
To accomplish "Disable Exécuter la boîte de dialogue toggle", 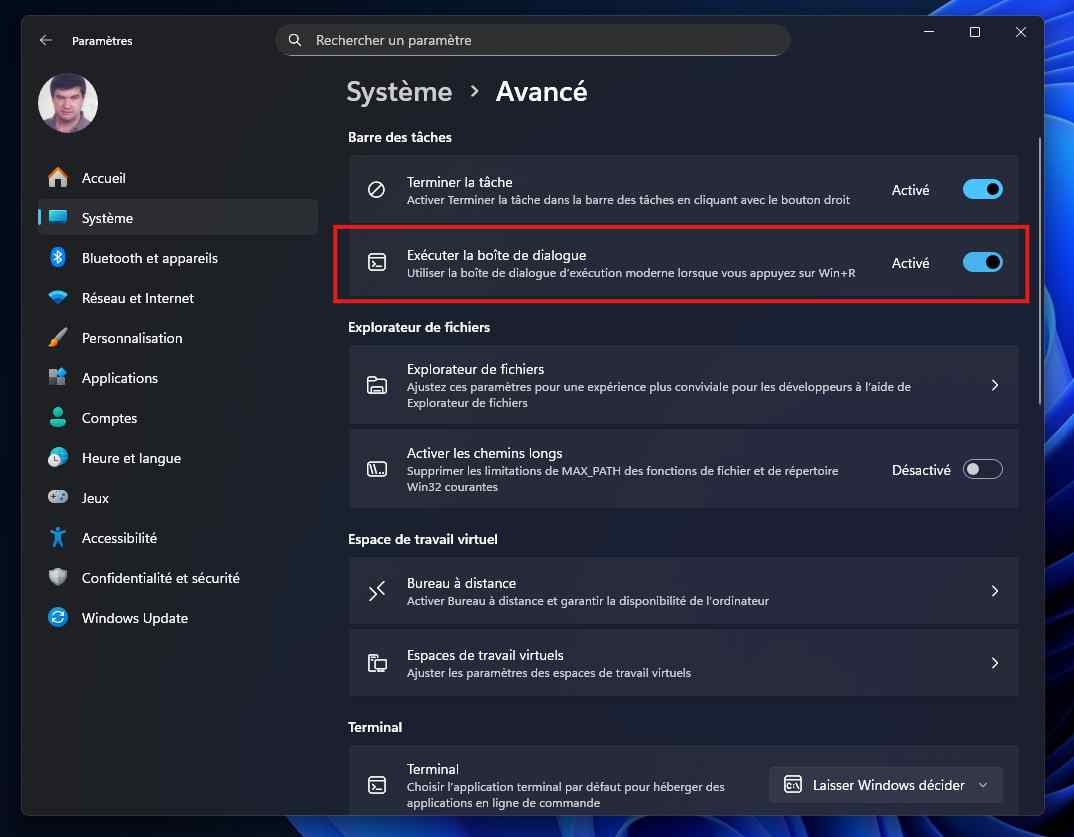I will point(982,263).
